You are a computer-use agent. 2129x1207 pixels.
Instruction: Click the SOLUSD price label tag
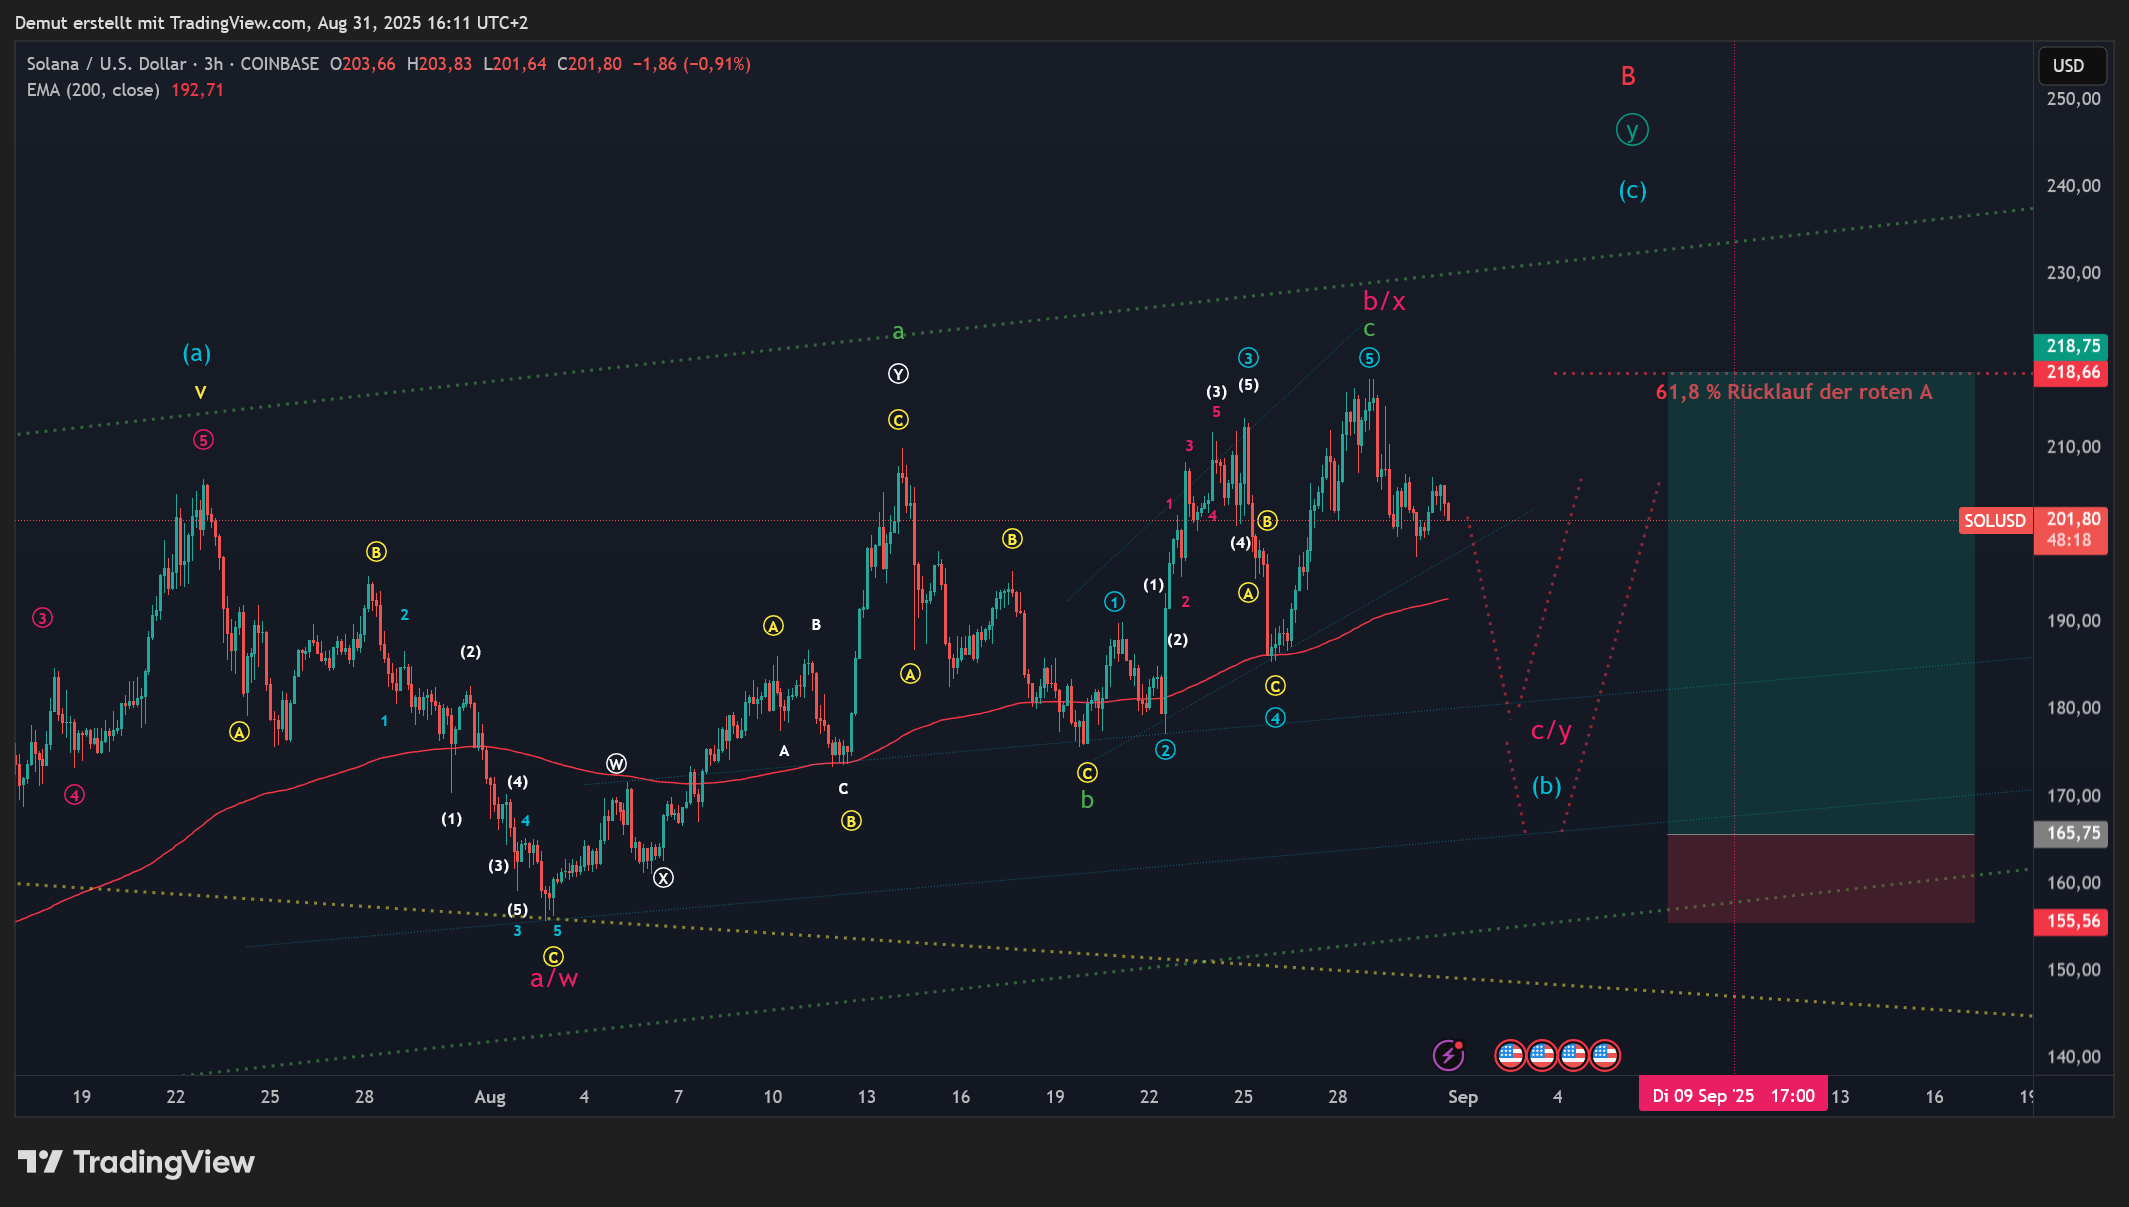point(1994,521)
